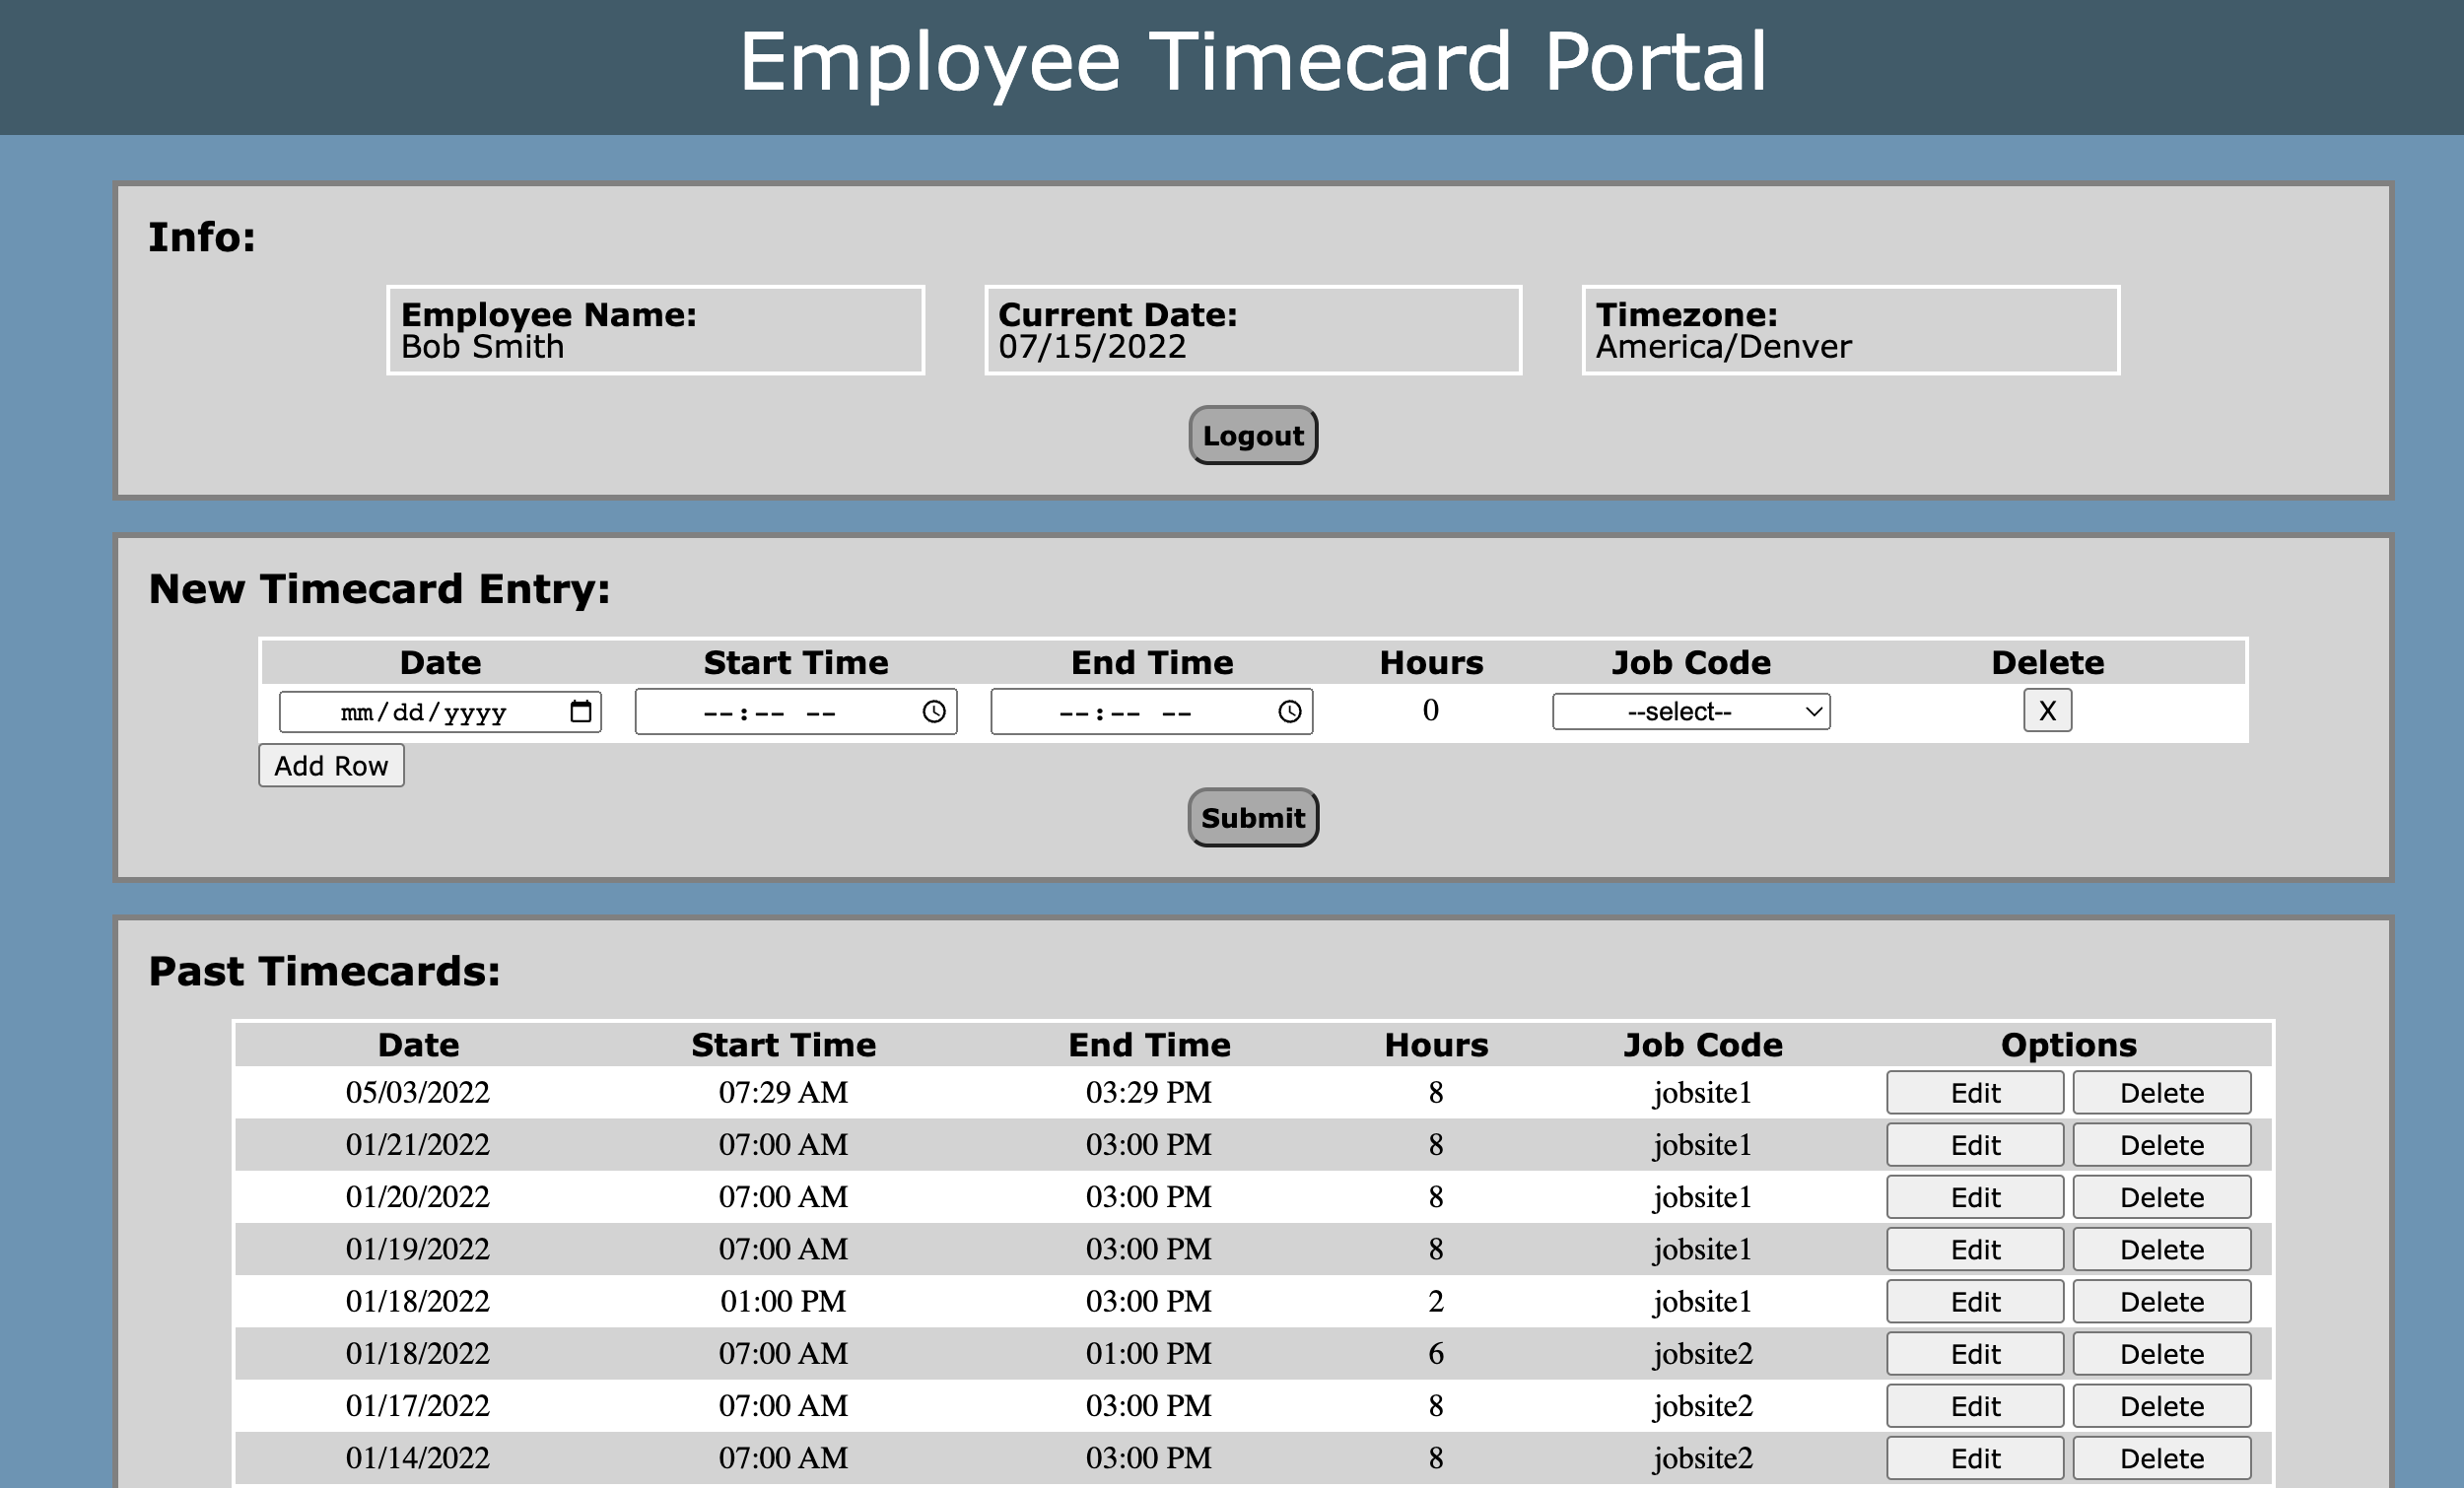The height and width of the screenshot is (1488, 2464).
Task: Open the clock picker in End Time field
Action: 1290,711
